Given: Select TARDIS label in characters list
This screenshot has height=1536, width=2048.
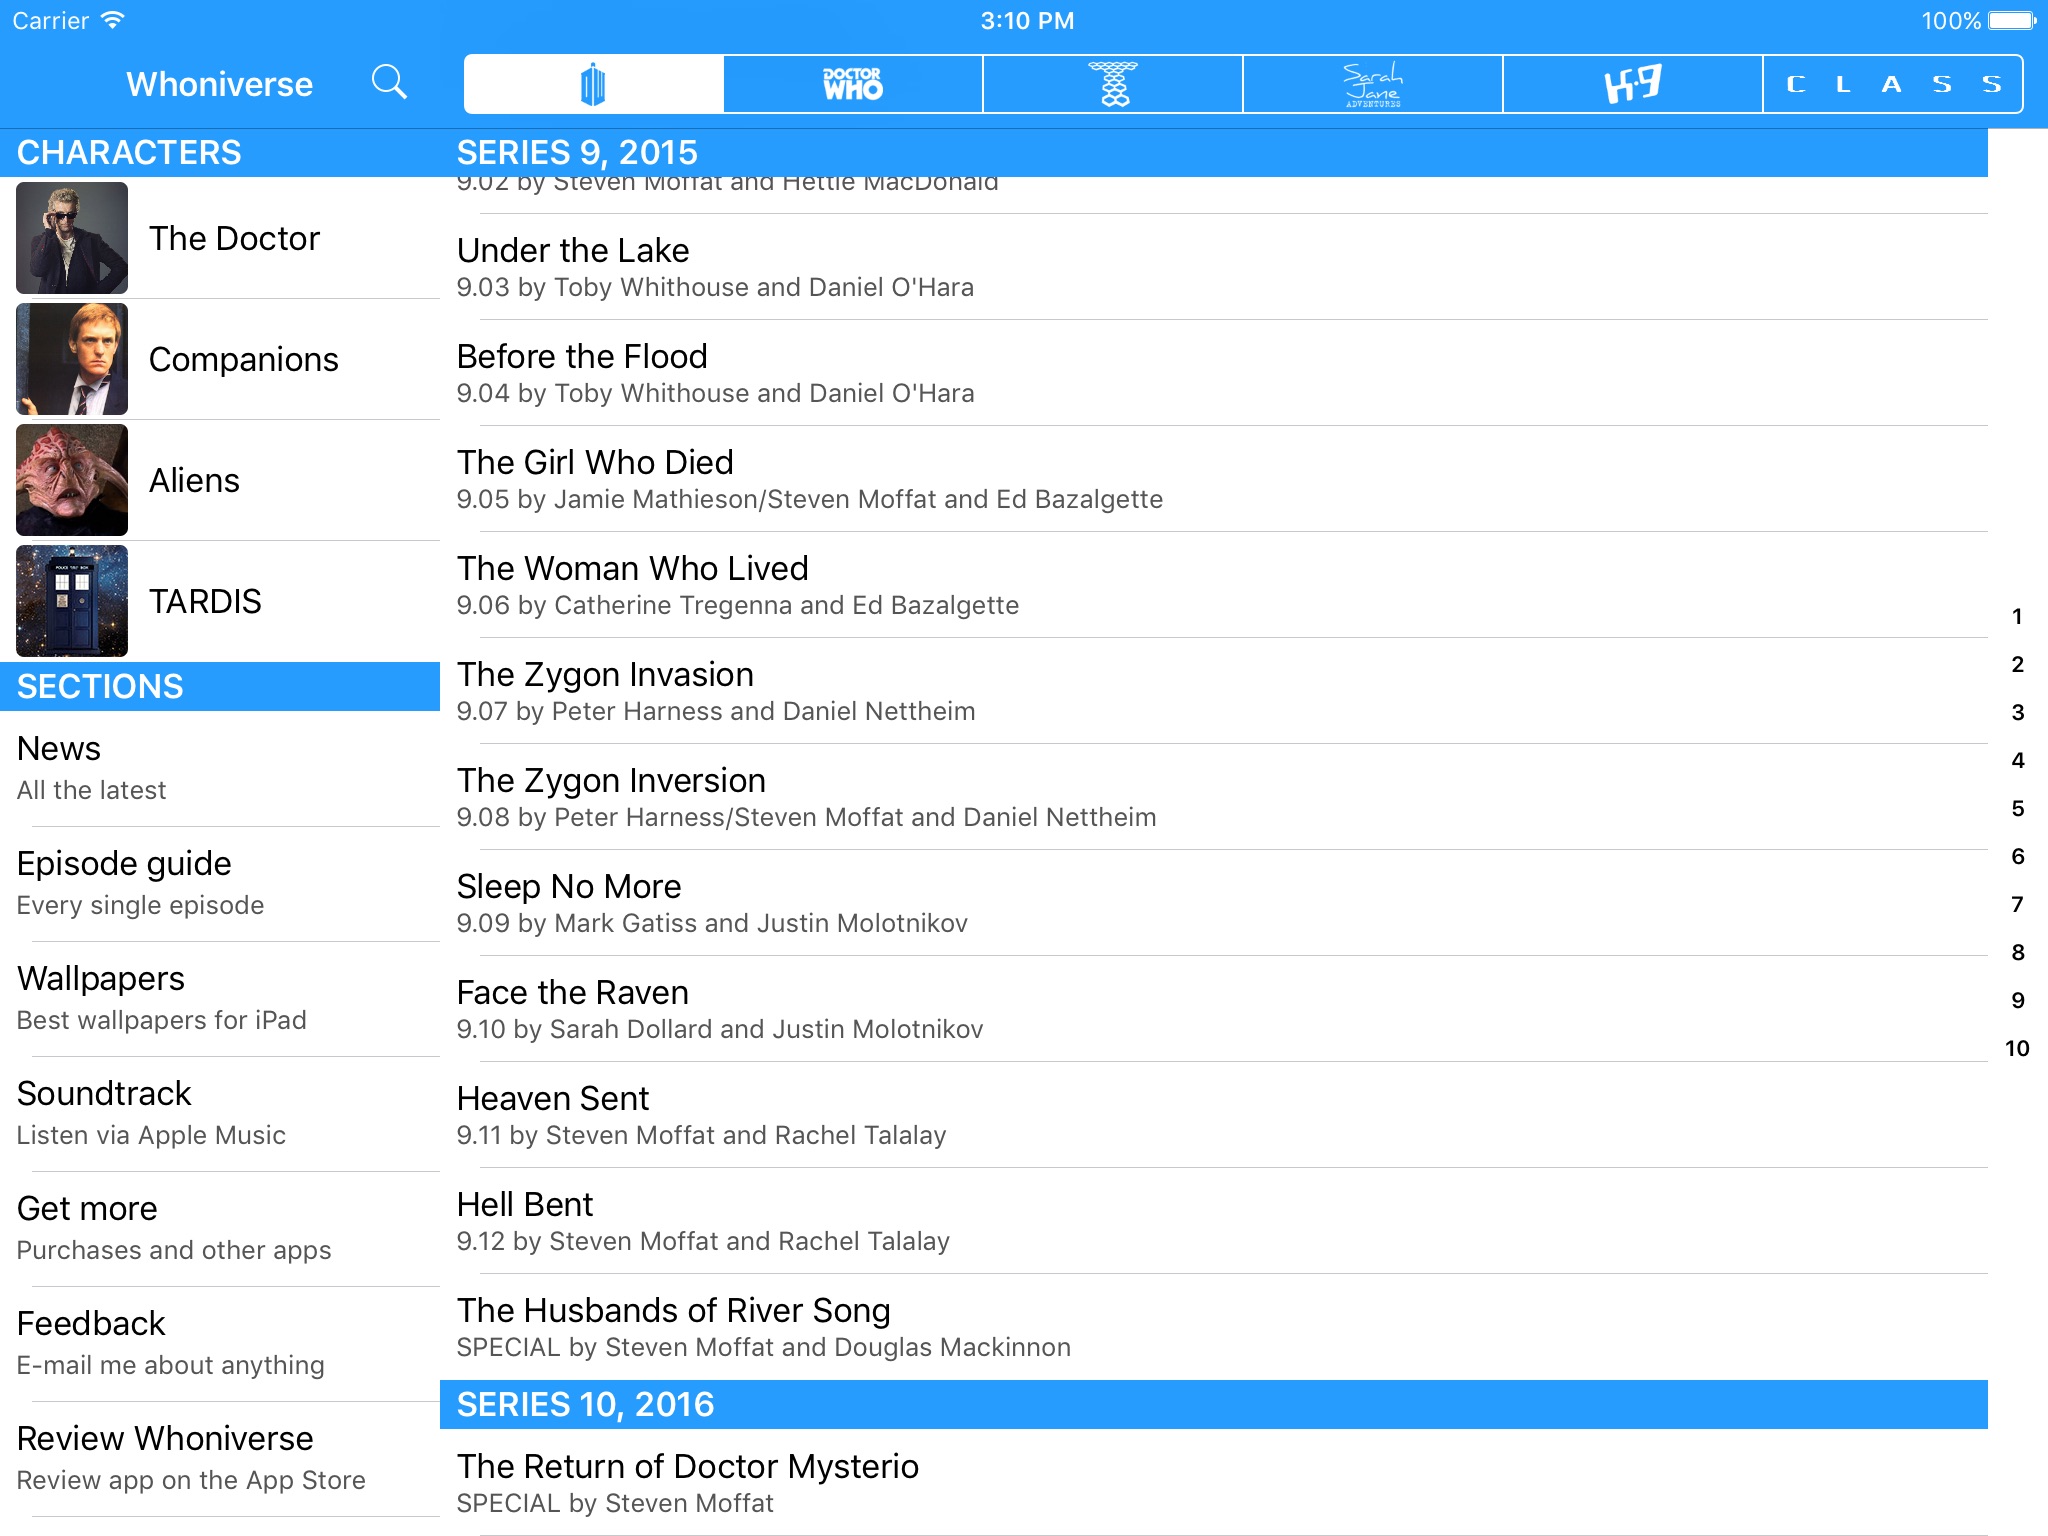Looking at the screenshot, I should point(205,601).
